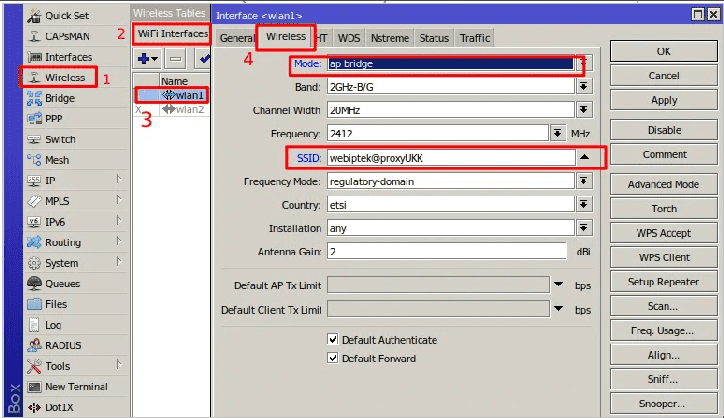724x418 pixels.
Task: Collapse the SSID field with up arrow
Action: point(585,157)
